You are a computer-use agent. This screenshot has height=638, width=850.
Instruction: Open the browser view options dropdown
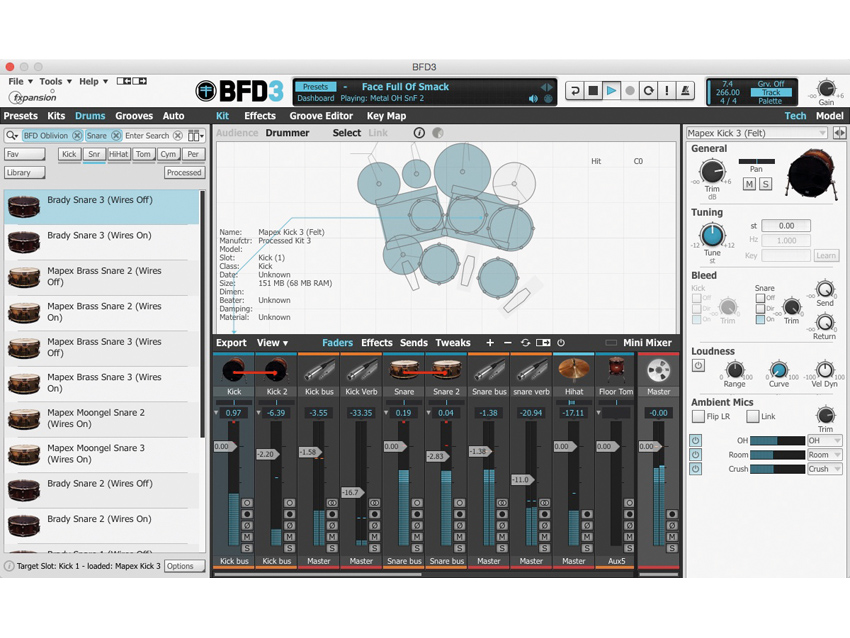tap(196, 136)
